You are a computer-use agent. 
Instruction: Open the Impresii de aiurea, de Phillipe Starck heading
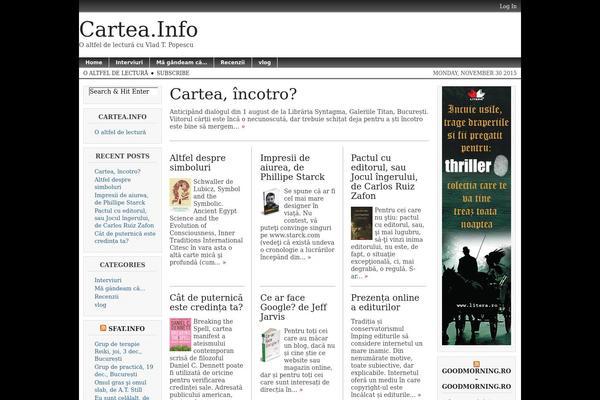292,167
